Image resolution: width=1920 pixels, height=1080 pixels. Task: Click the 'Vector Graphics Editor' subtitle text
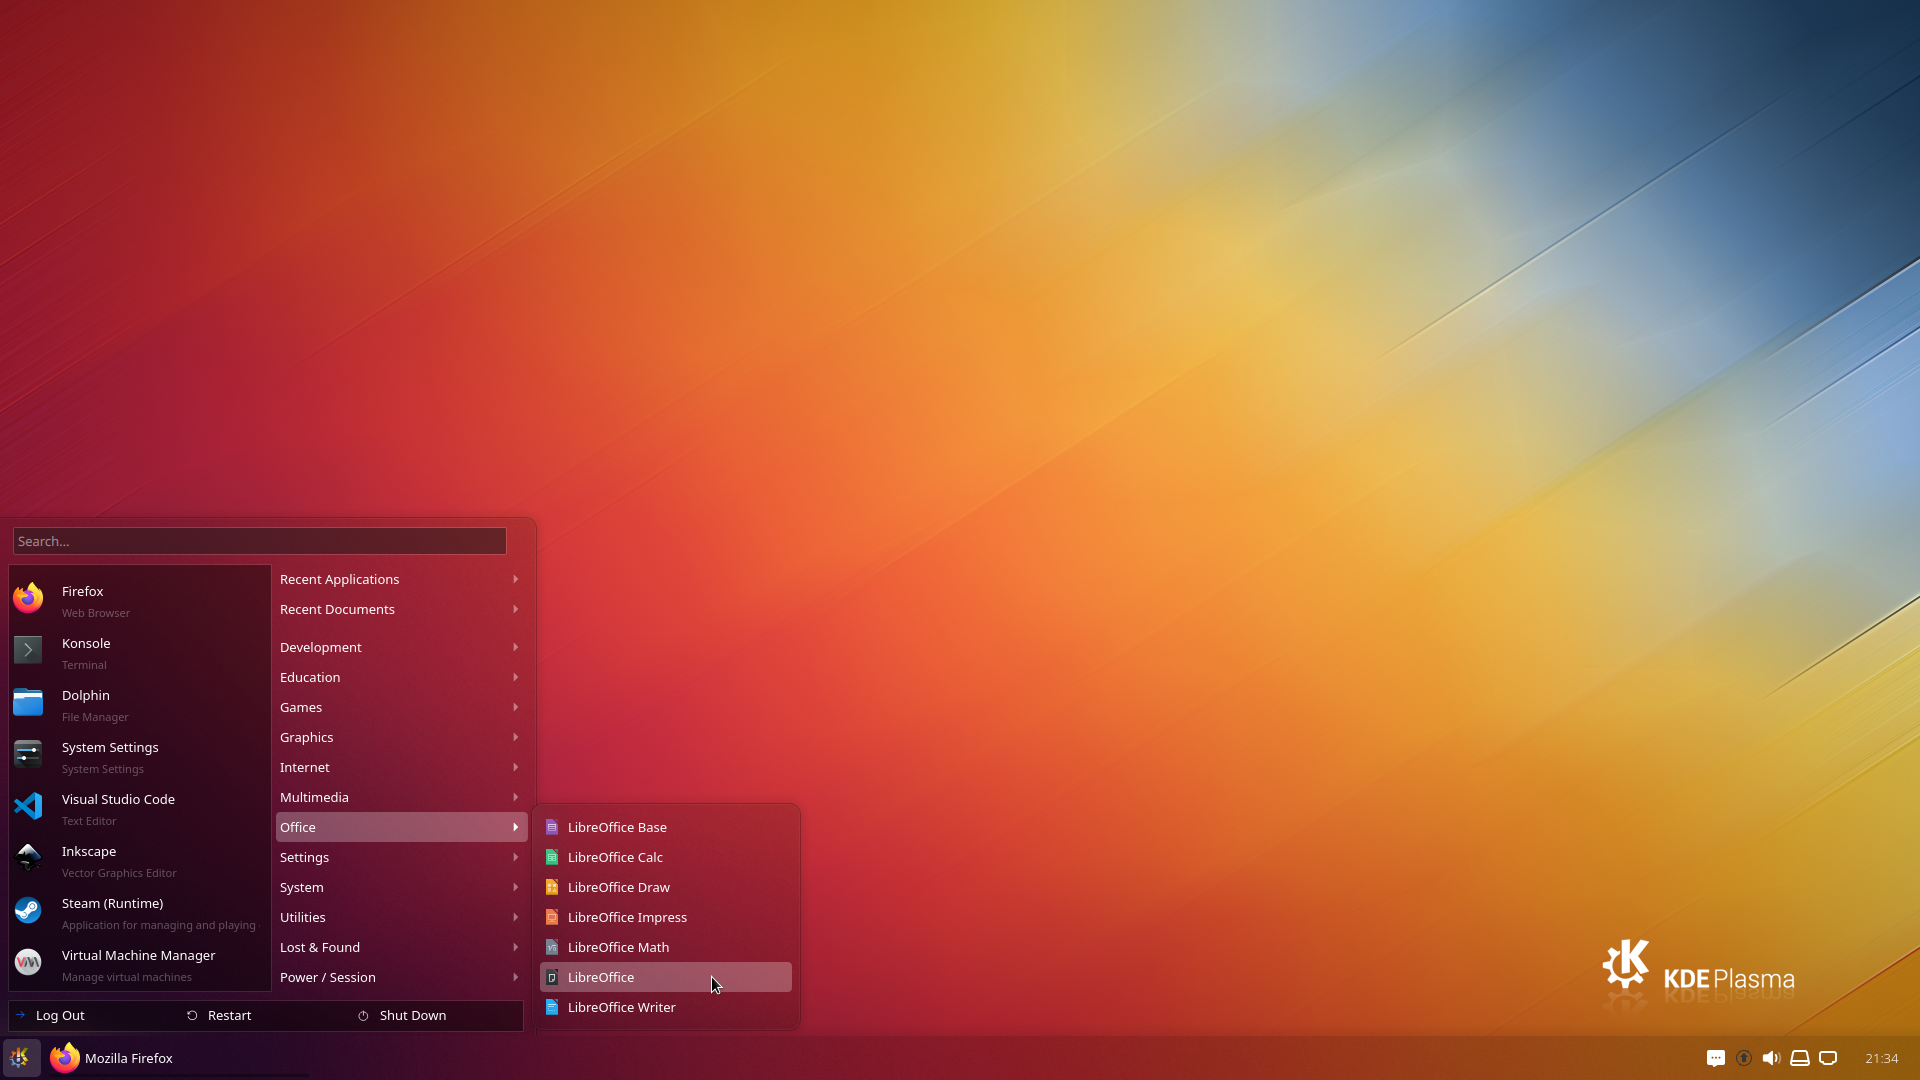[119, 873]
